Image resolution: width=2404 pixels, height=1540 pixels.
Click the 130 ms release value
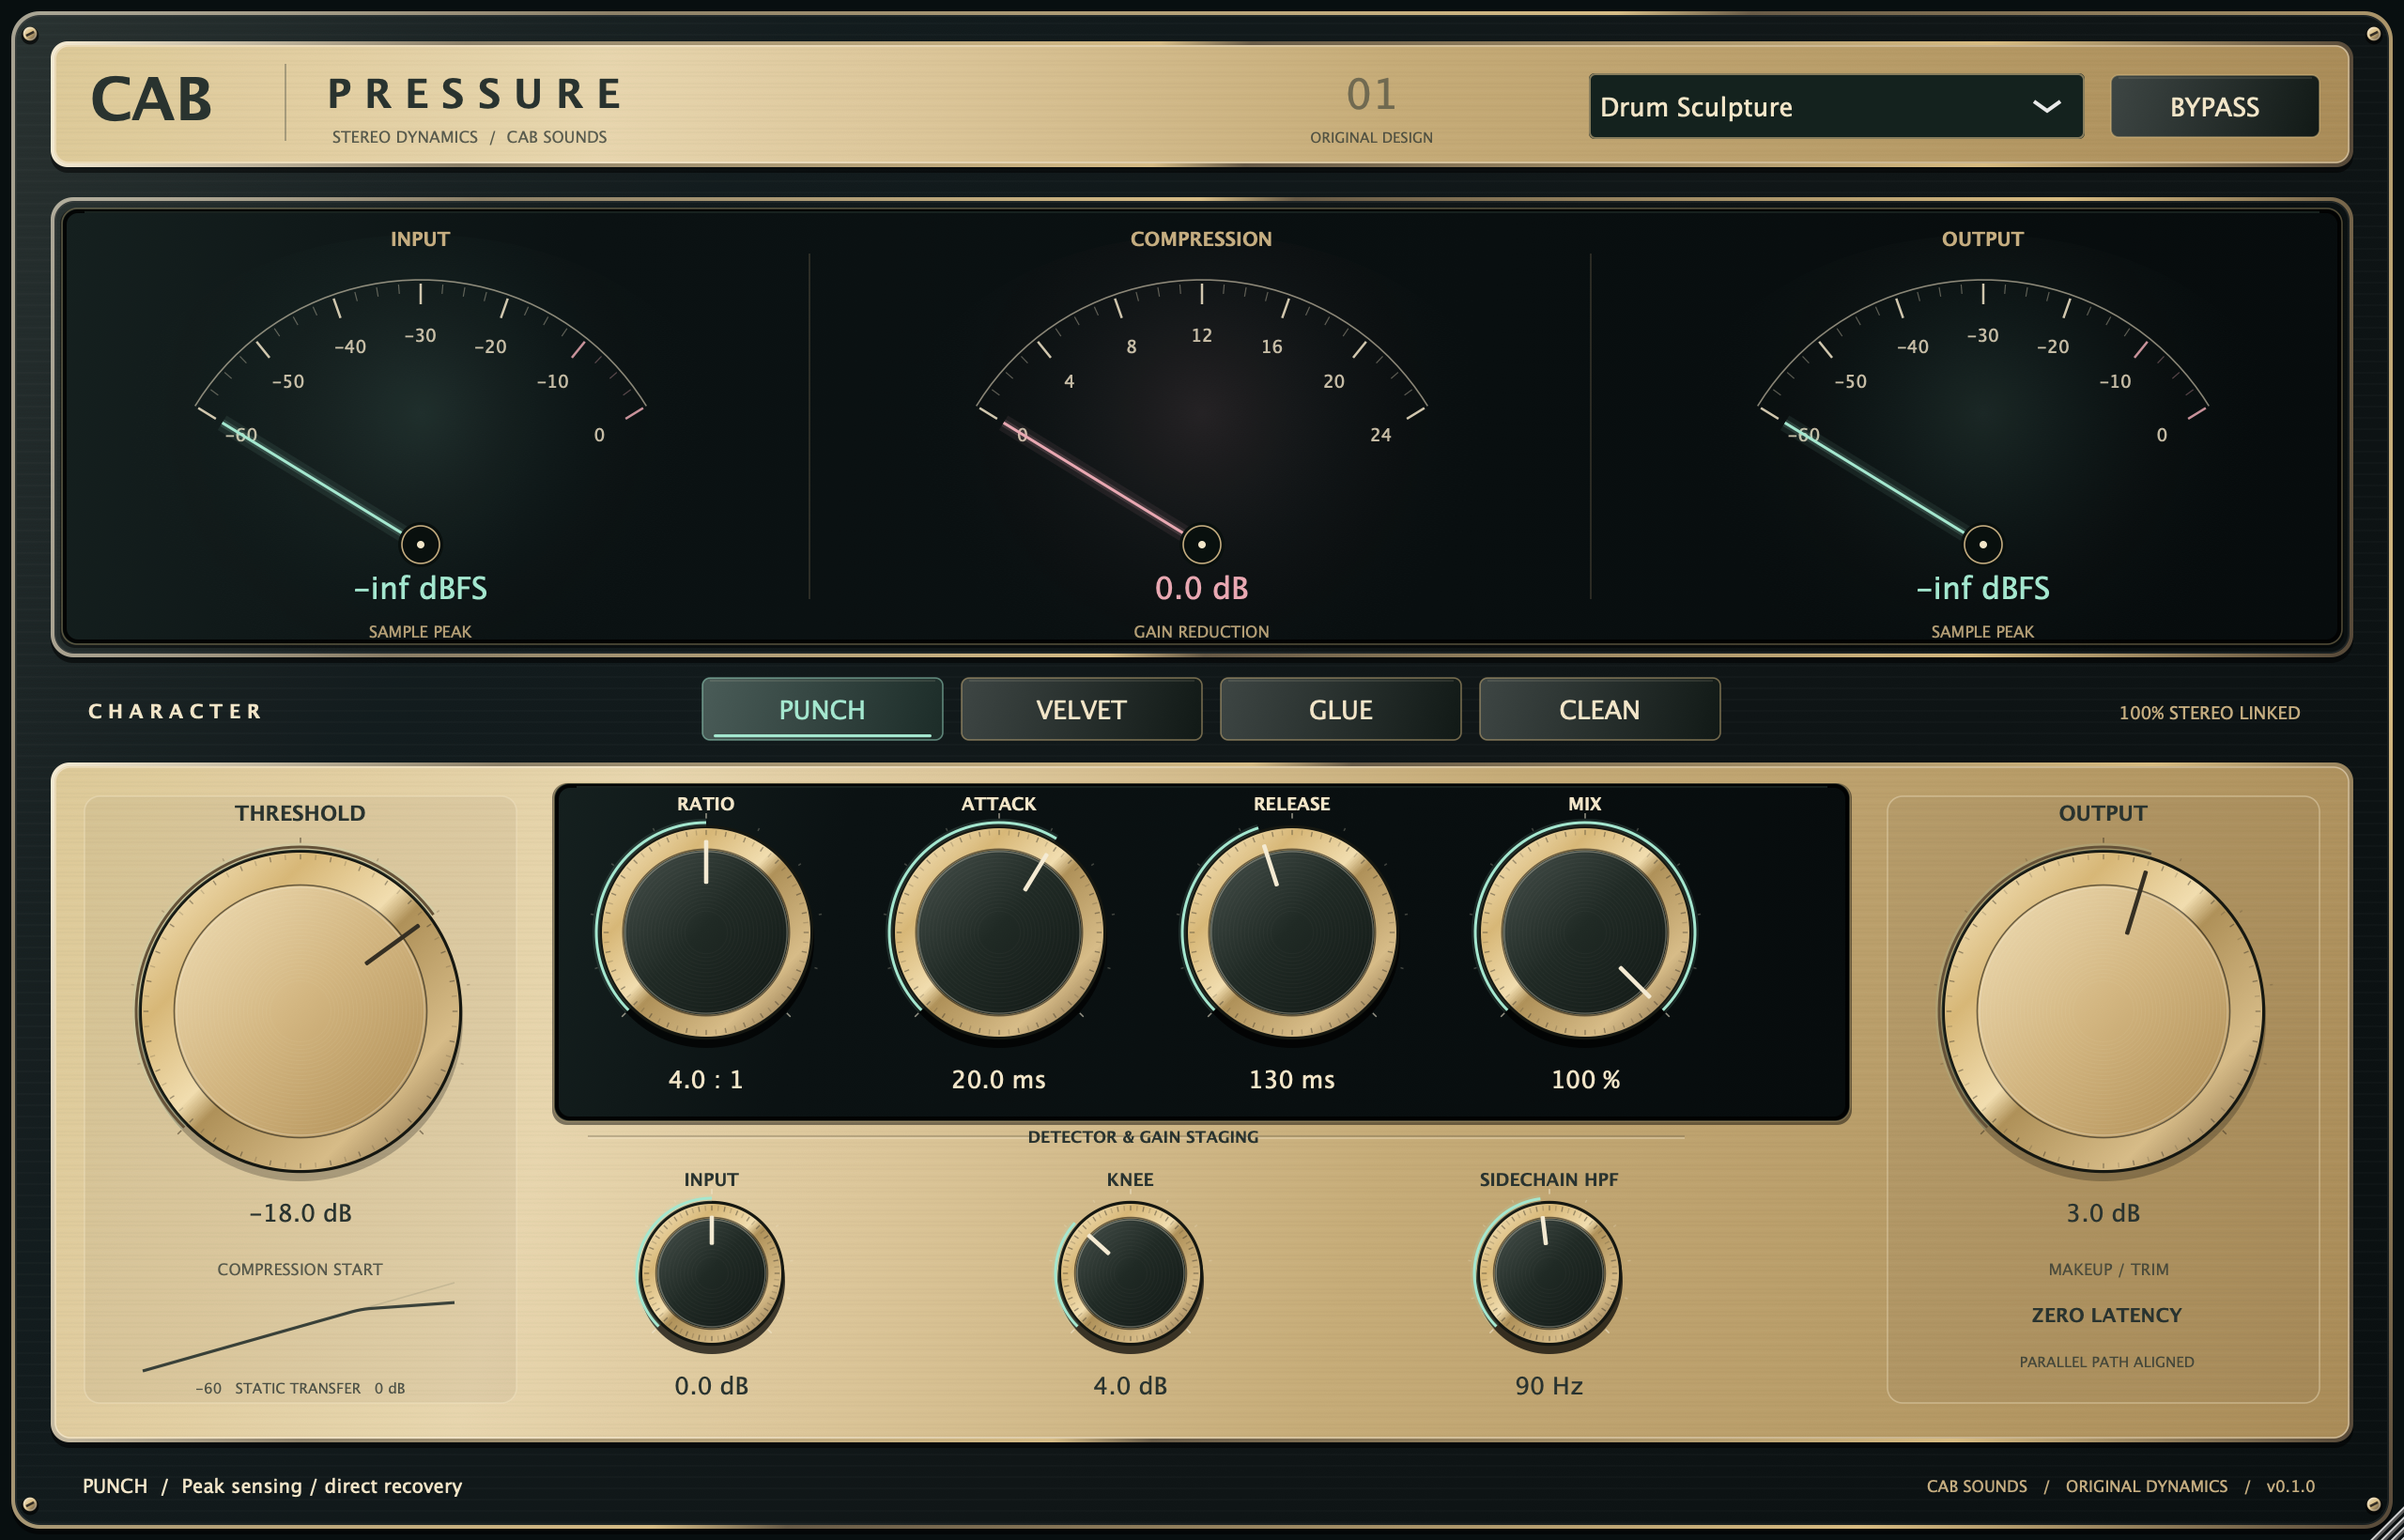coord(1291,1080)
